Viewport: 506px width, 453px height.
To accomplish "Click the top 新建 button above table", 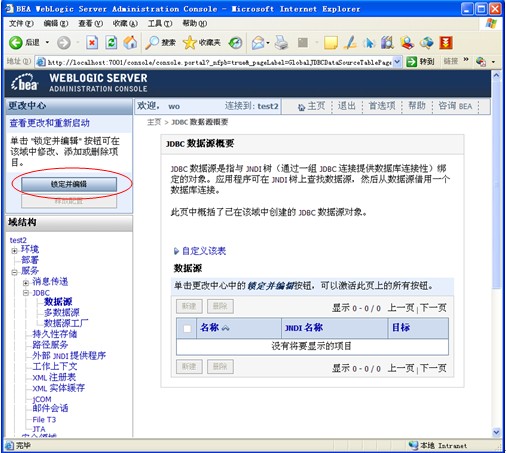I will click(189, 307).
